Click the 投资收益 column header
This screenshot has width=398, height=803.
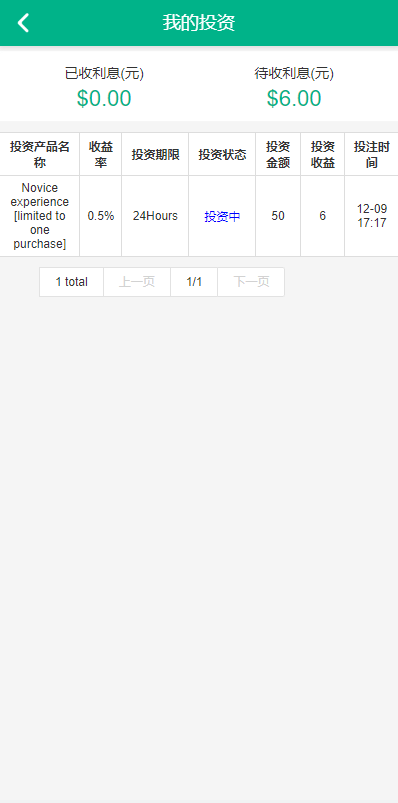(x=323, y=155)
